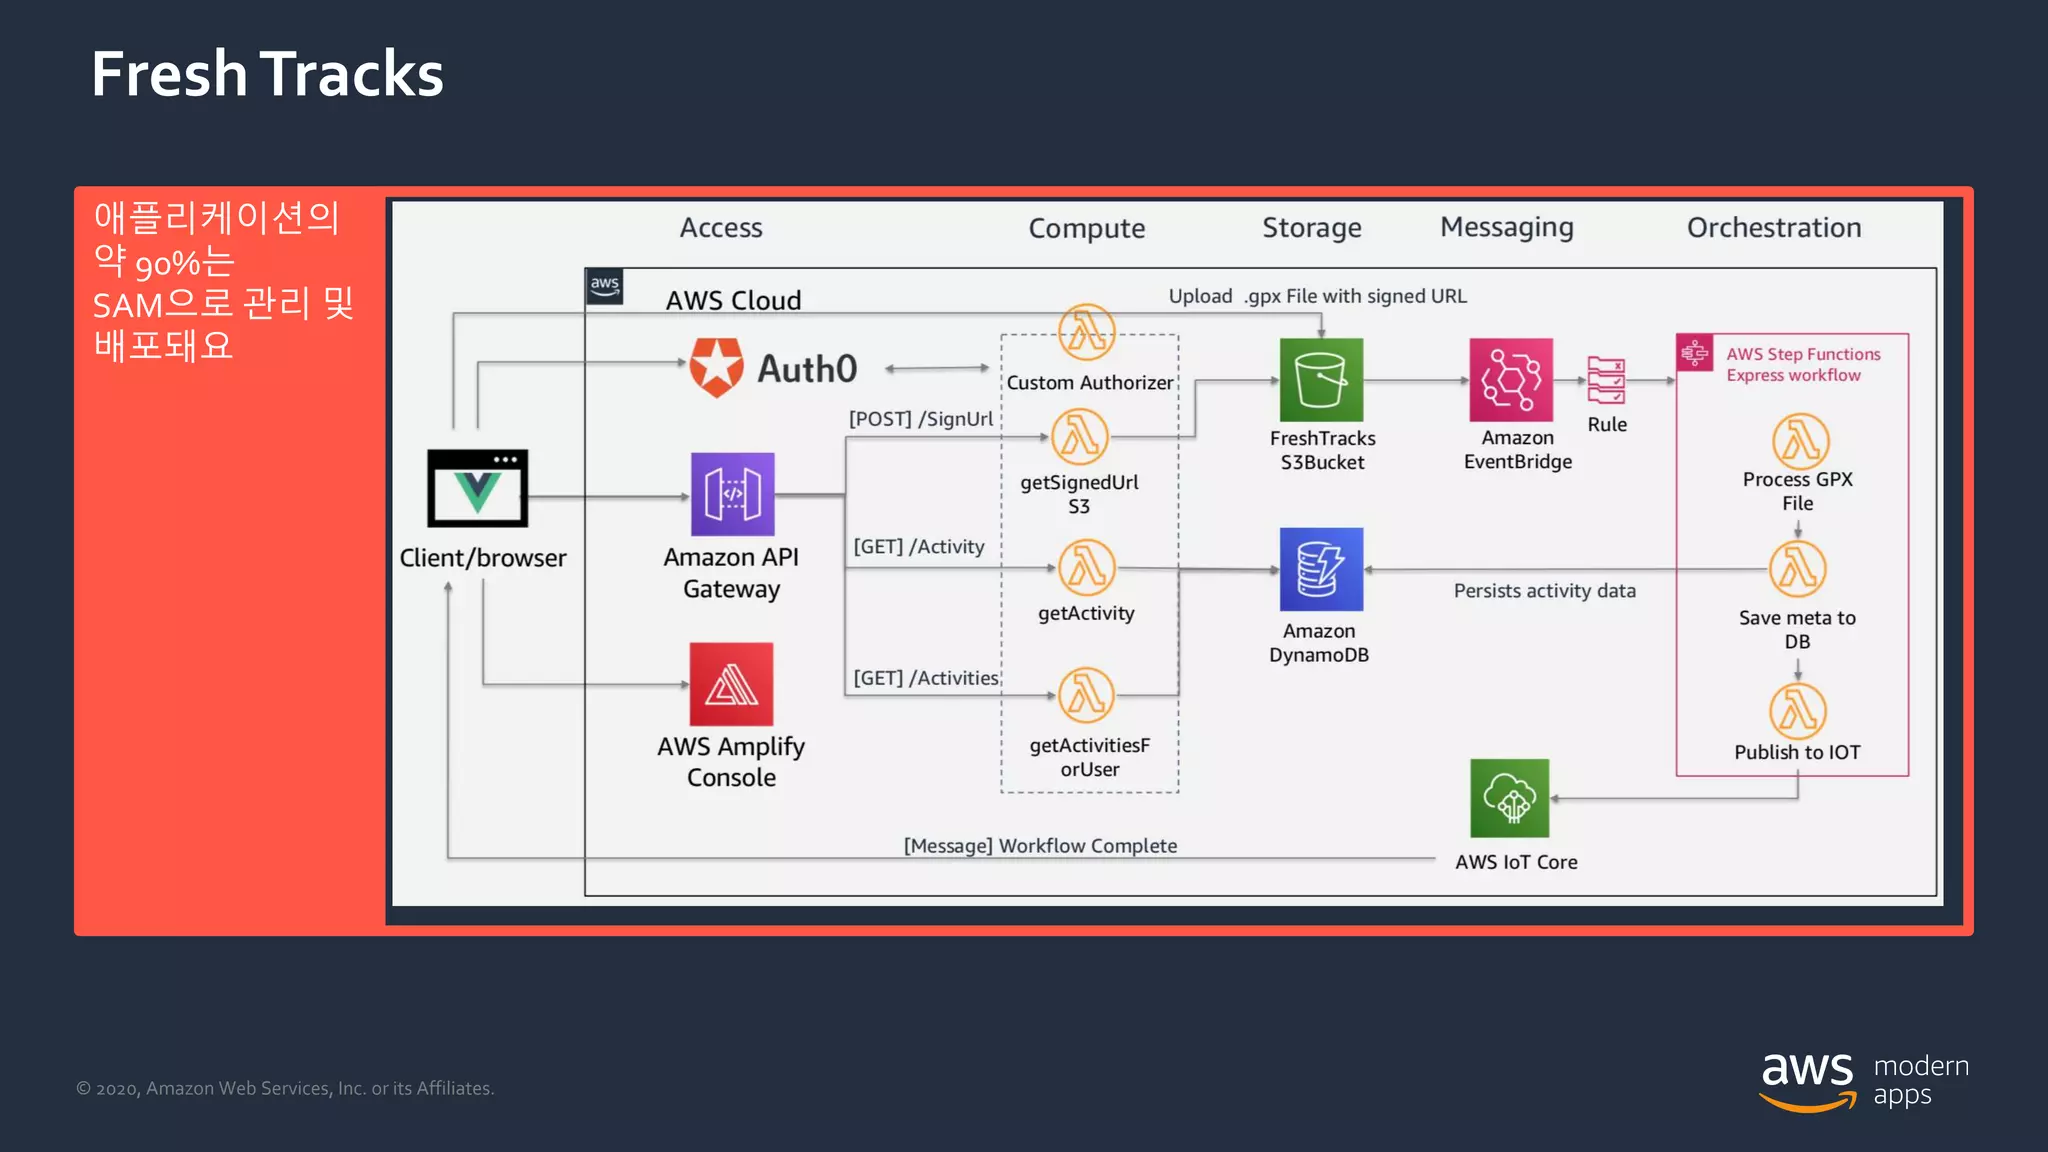This screenshot has height=1152, width=2048.
Task: Select the Process GPX File Lambda icon
Action: (x=1800, y=441)
